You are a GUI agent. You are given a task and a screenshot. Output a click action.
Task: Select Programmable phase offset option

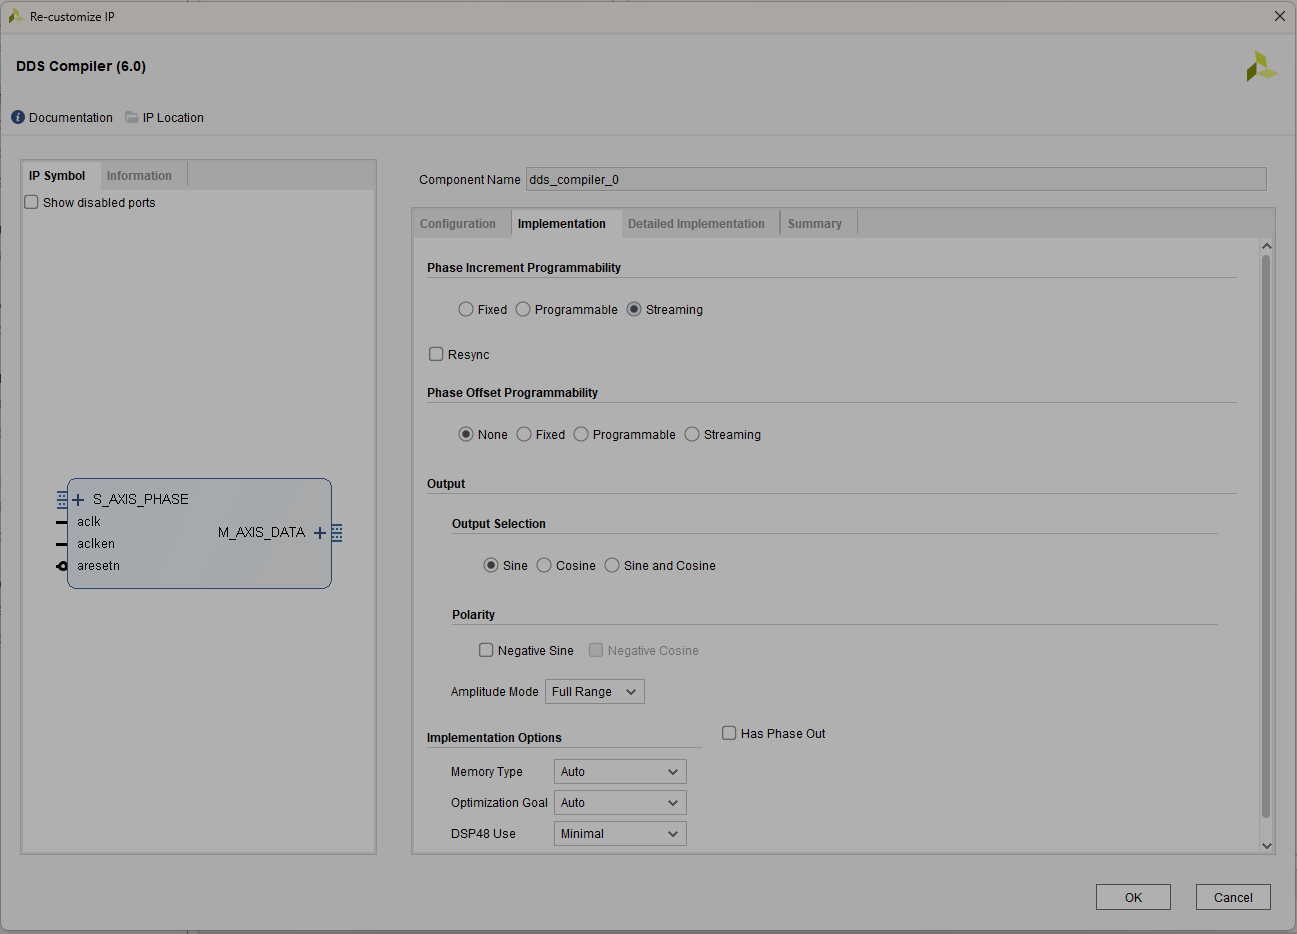point(581,434)
